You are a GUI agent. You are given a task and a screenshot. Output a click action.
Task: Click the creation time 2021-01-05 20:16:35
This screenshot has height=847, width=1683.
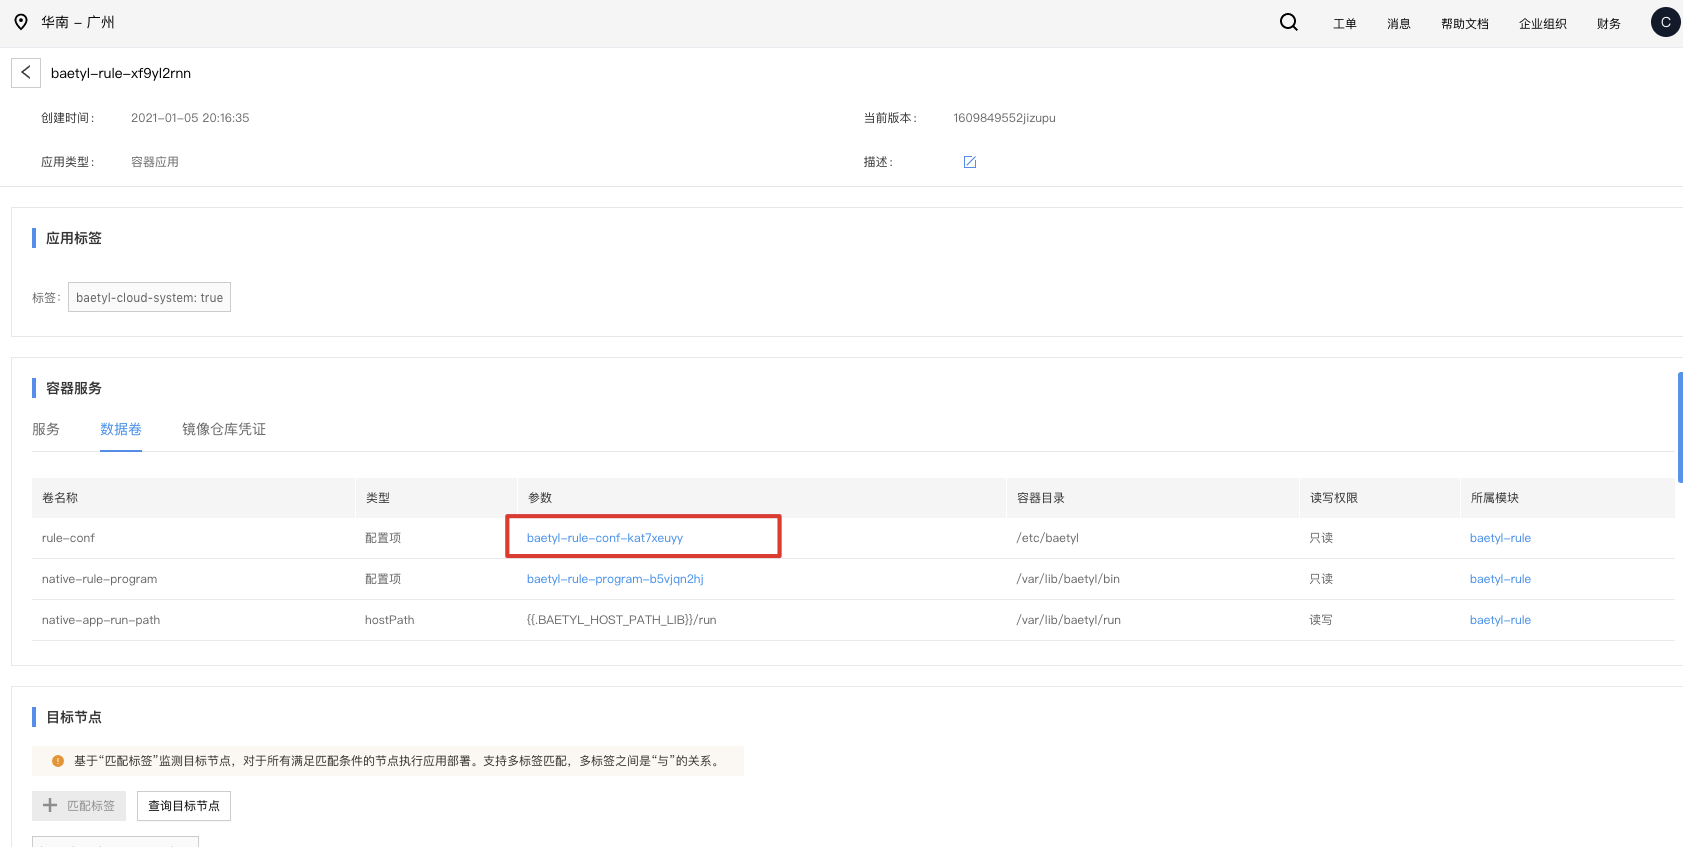(x=190, y=118)
